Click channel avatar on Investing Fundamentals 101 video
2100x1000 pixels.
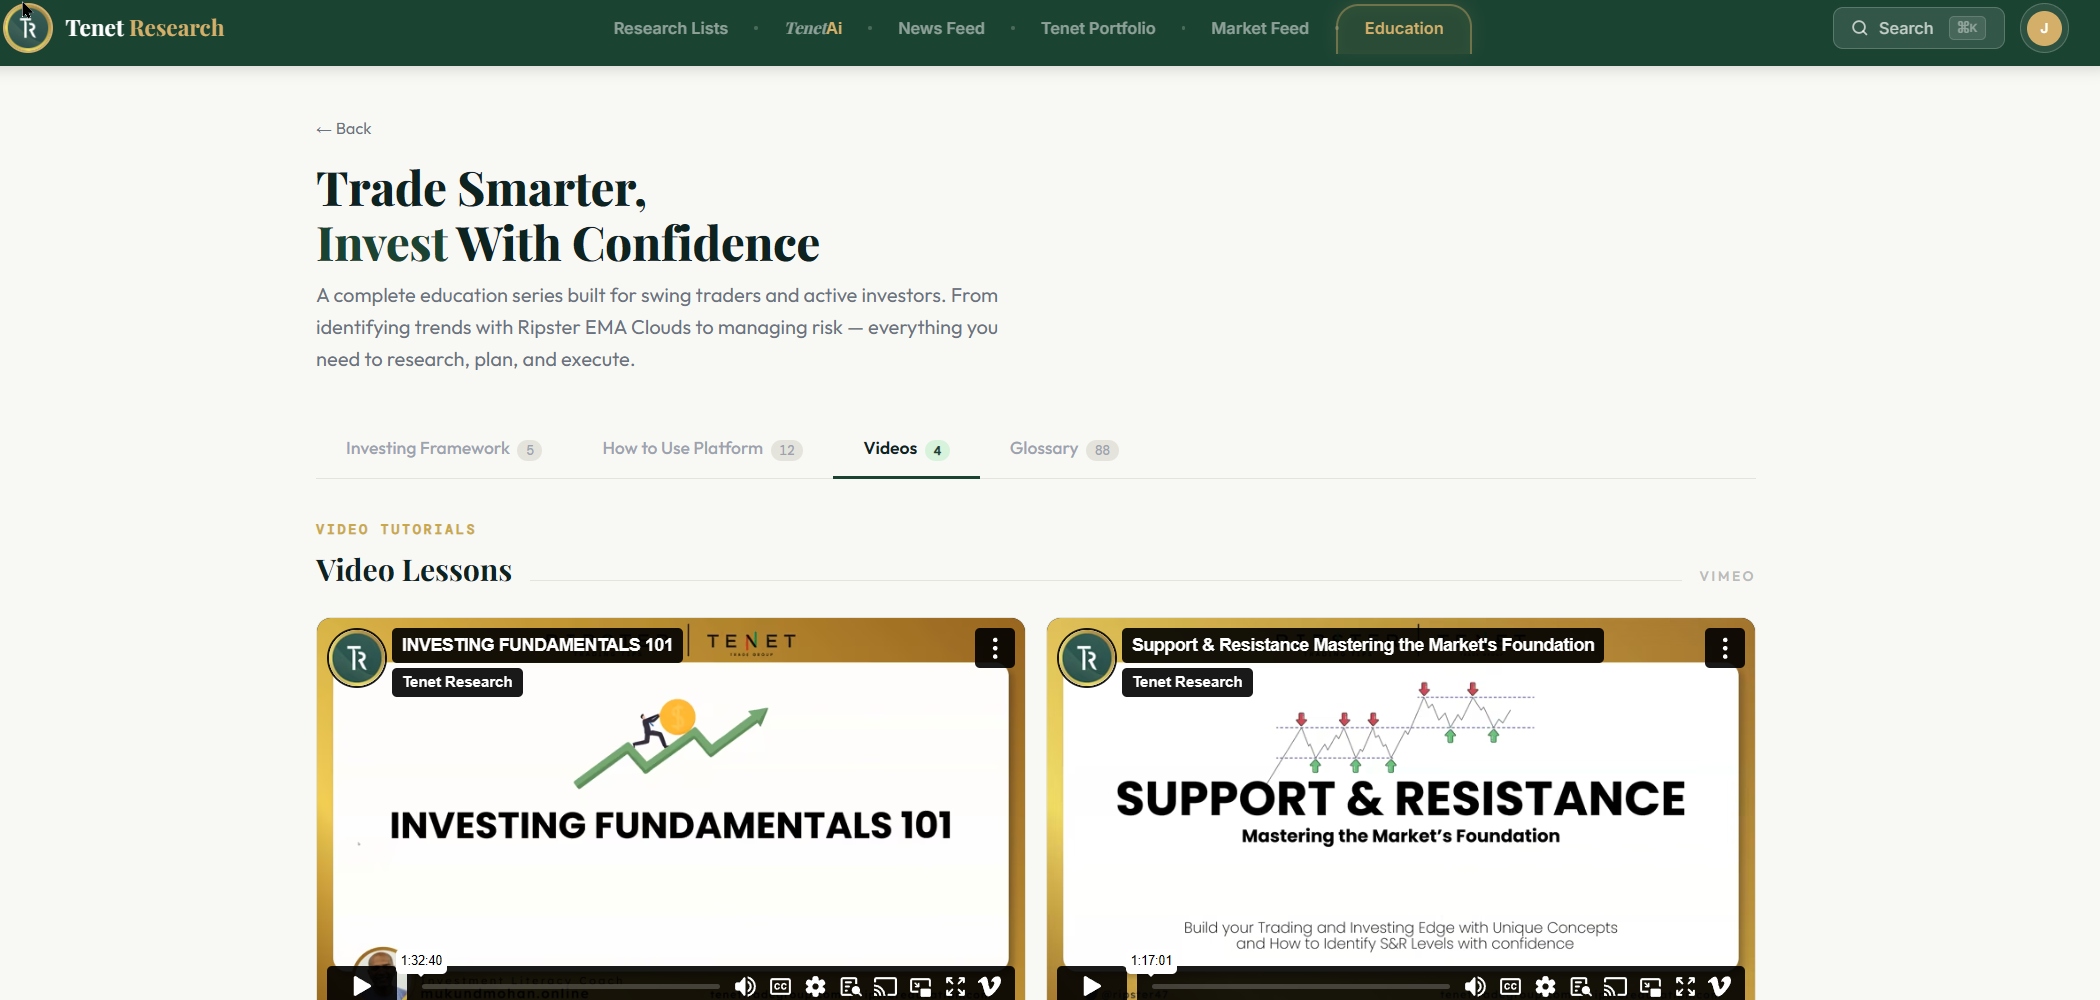click(x=357, y=658)
